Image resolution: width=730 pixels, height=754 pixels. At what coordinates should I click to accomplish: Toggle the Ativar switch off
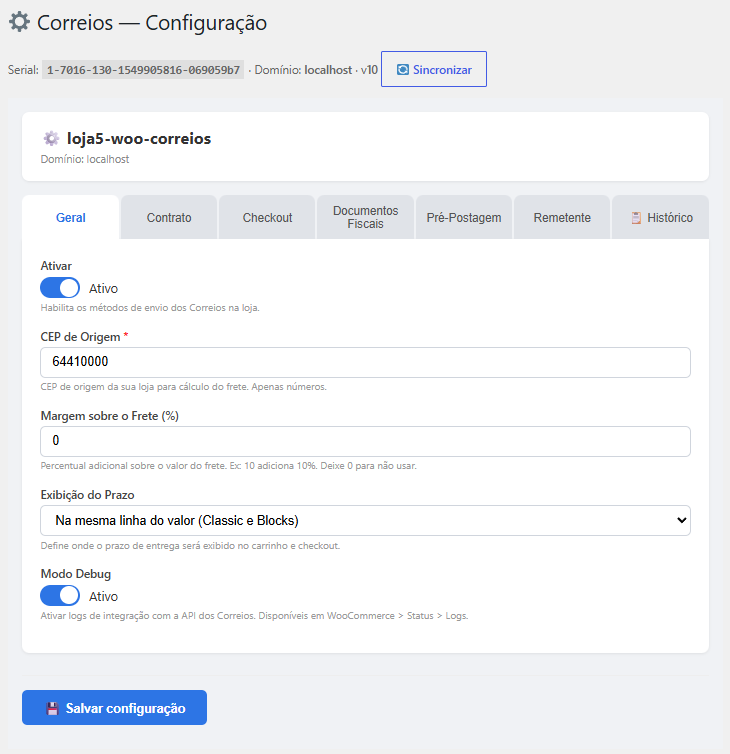(x=60, y=288)
